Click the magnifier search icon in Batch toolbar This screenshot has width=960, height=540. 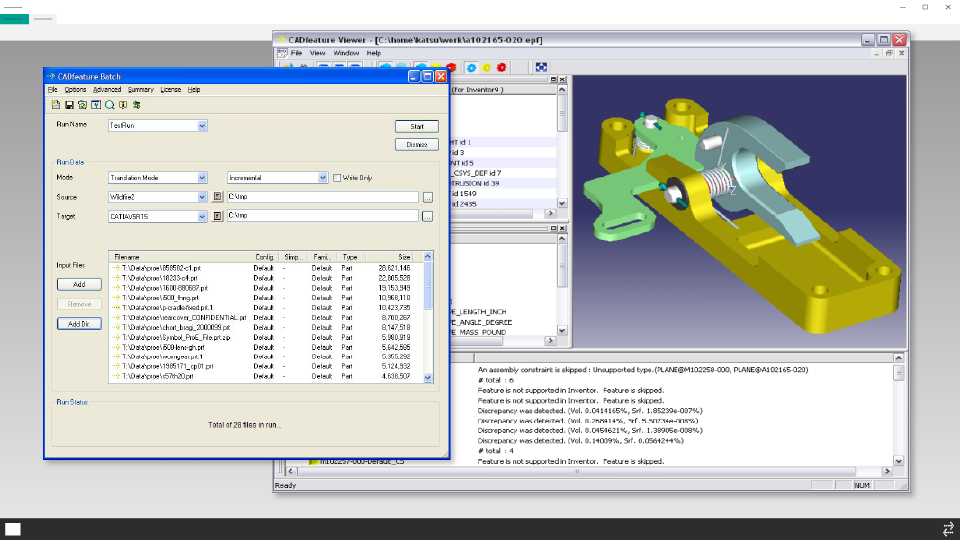tap(110, 105)
